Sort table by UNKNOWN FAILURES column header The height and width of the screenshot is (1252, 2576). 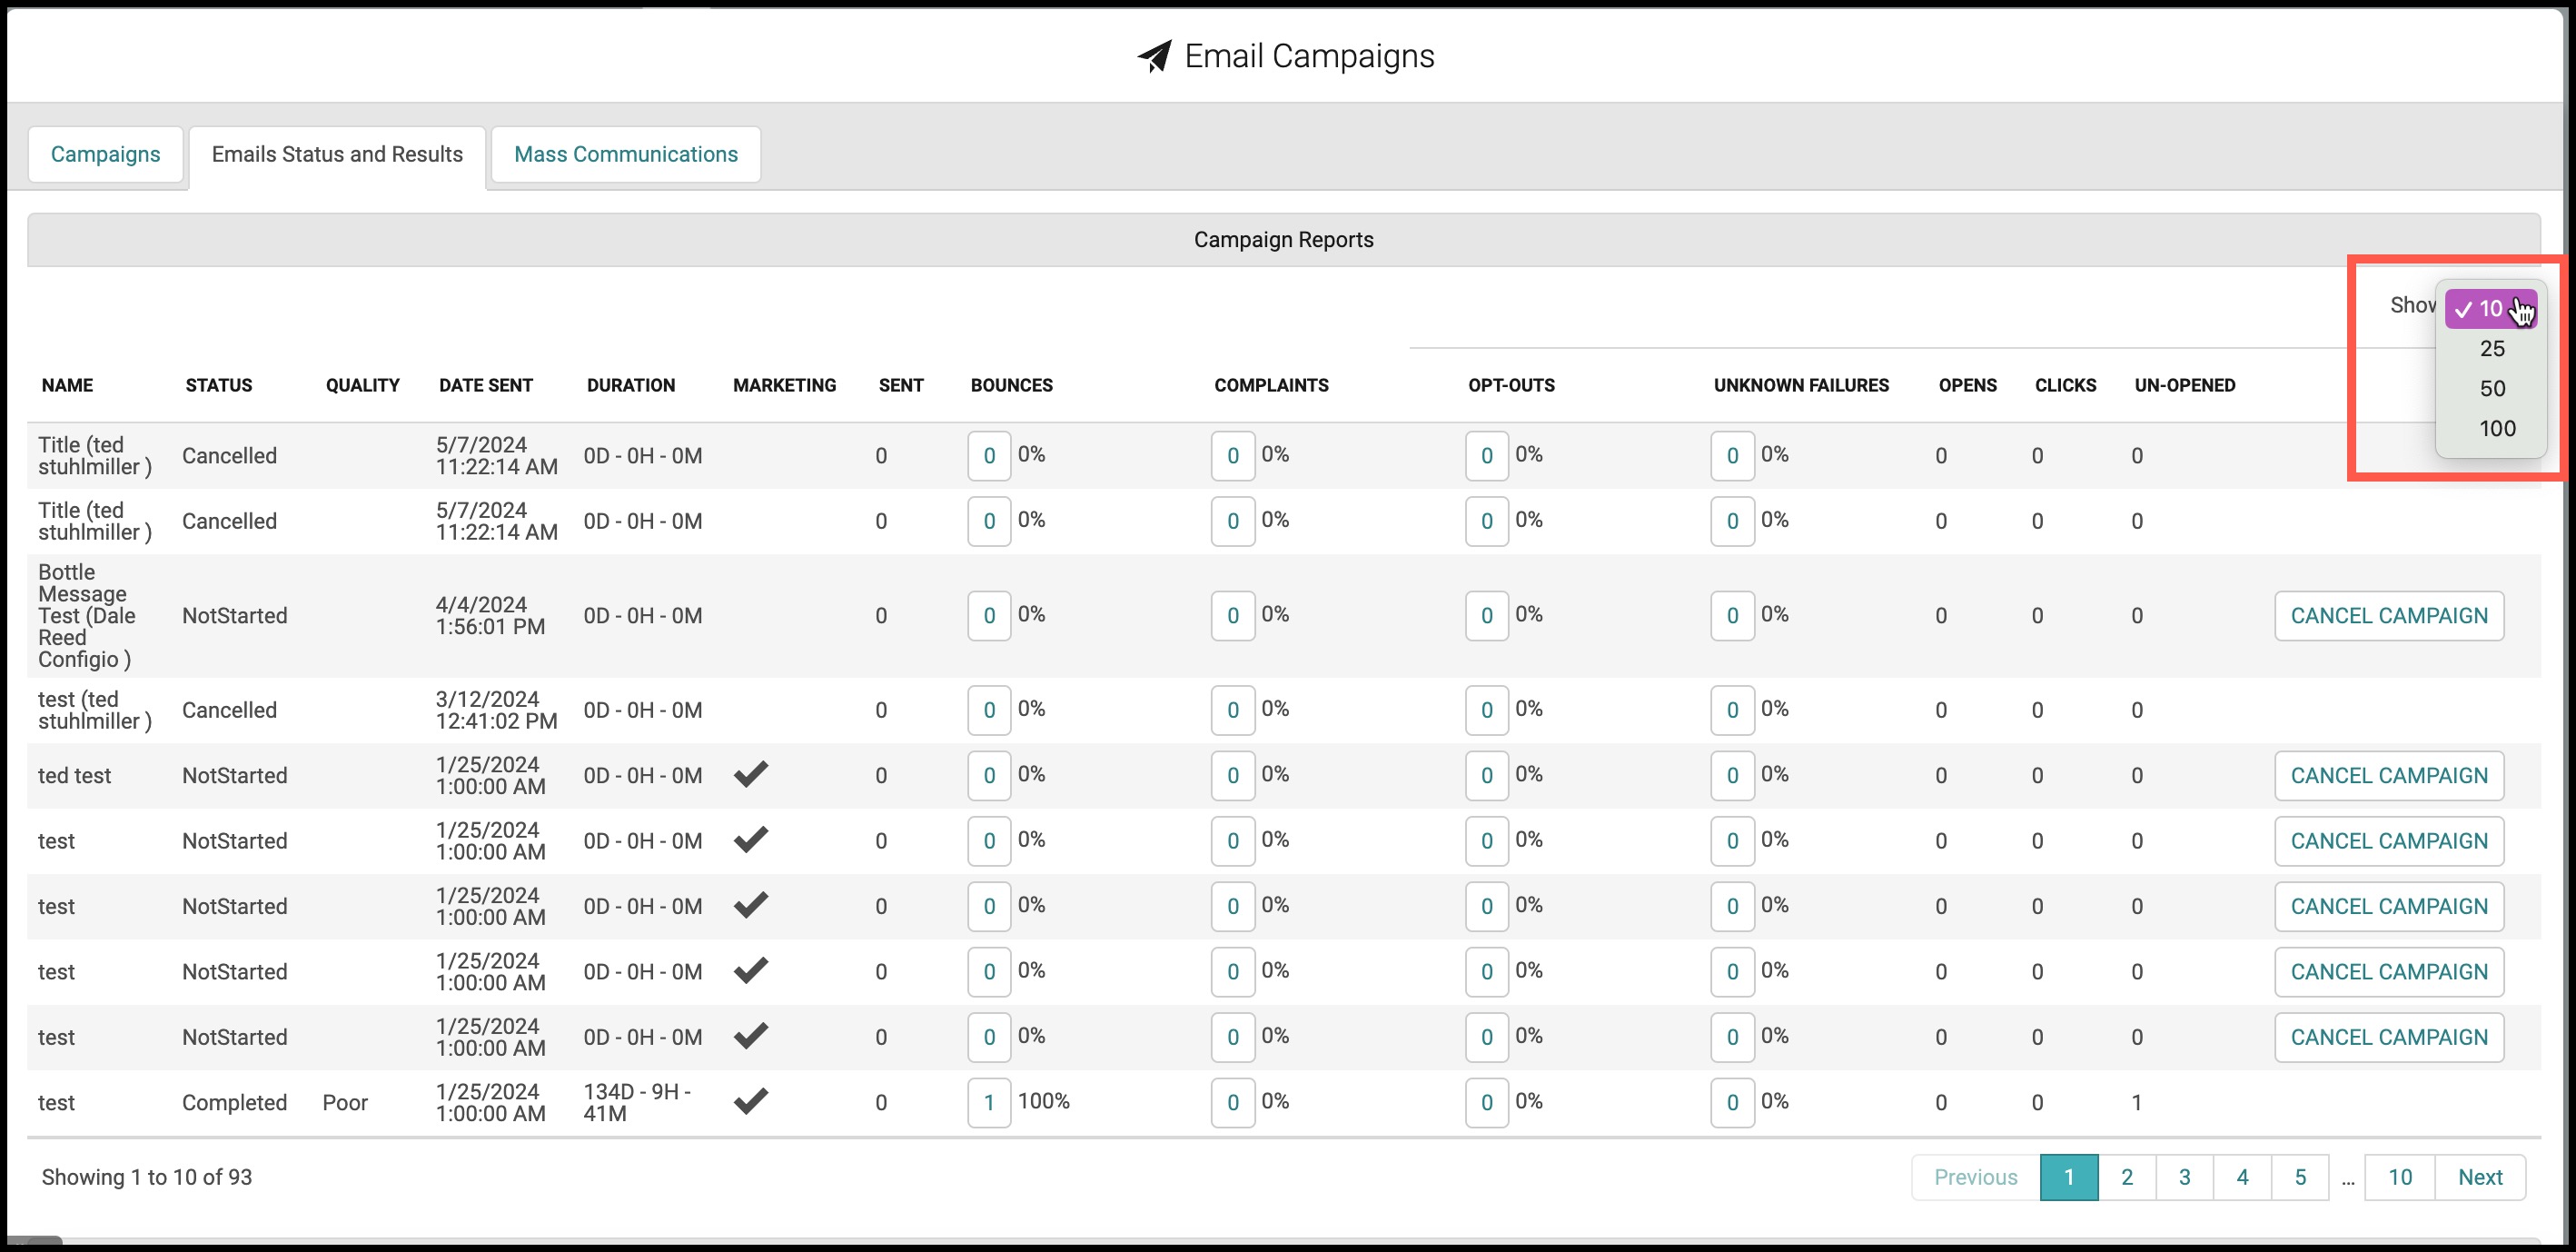[x=1801, y=385]
